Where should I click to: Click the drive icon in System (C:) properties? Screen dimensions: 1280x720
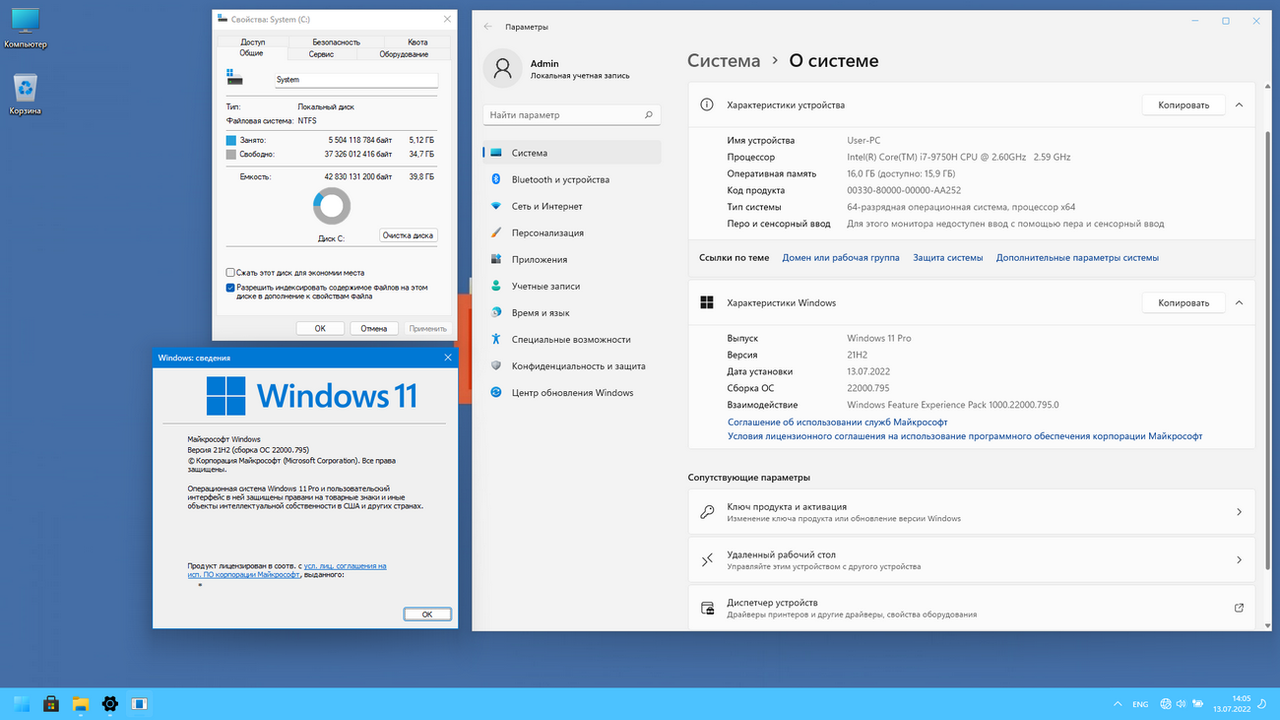pos(235,78)
